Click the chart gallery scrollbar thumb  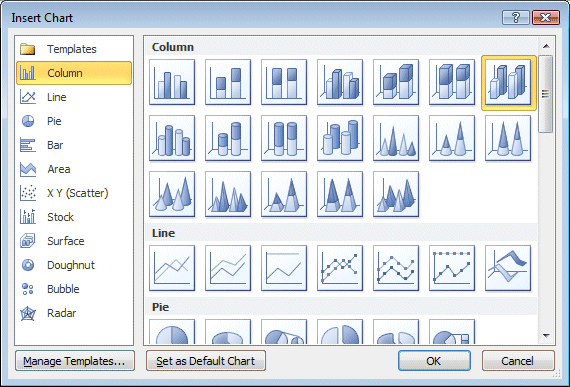(x=546, y=94)
